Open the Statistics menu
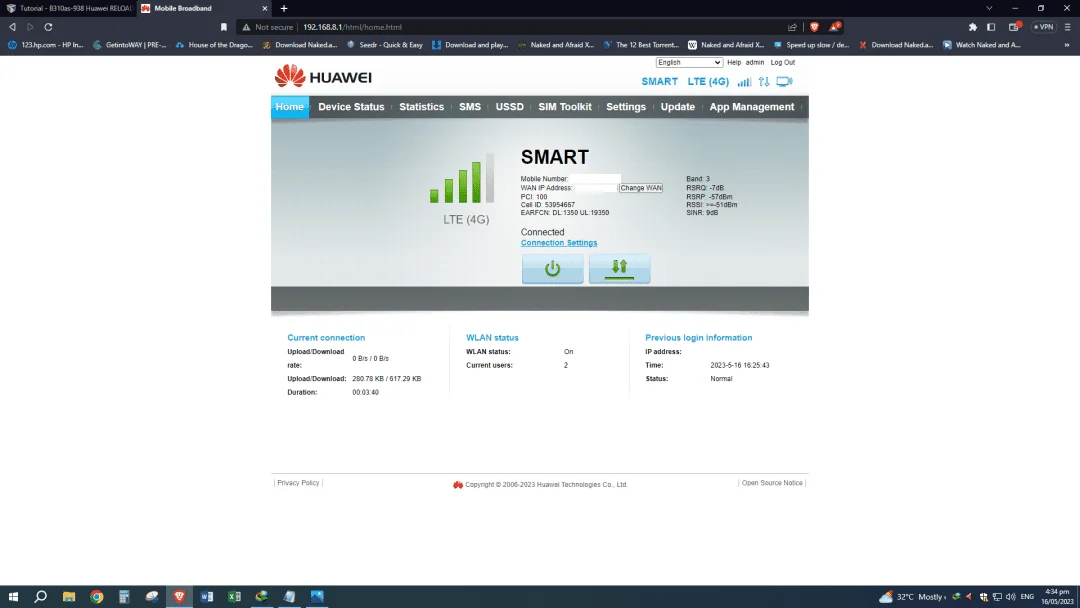Viewport: 1080px width, 608px height. pyautogui.click(x=422, y=107)
